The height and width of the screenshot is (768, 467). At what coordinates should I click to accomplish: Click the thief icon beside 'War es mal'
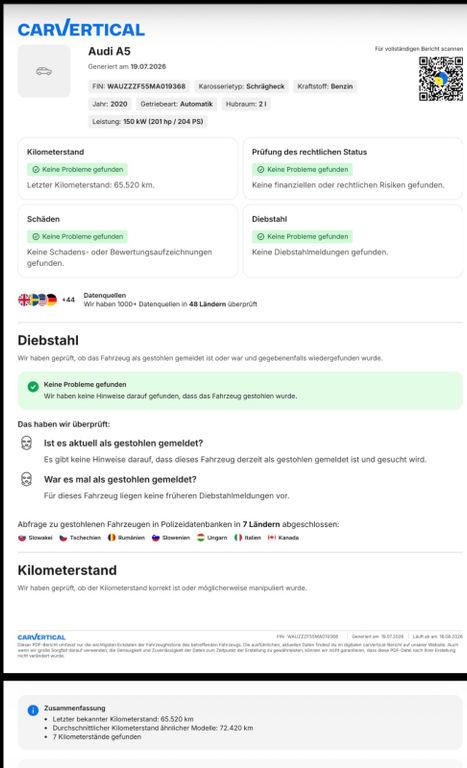pos(26,479)
